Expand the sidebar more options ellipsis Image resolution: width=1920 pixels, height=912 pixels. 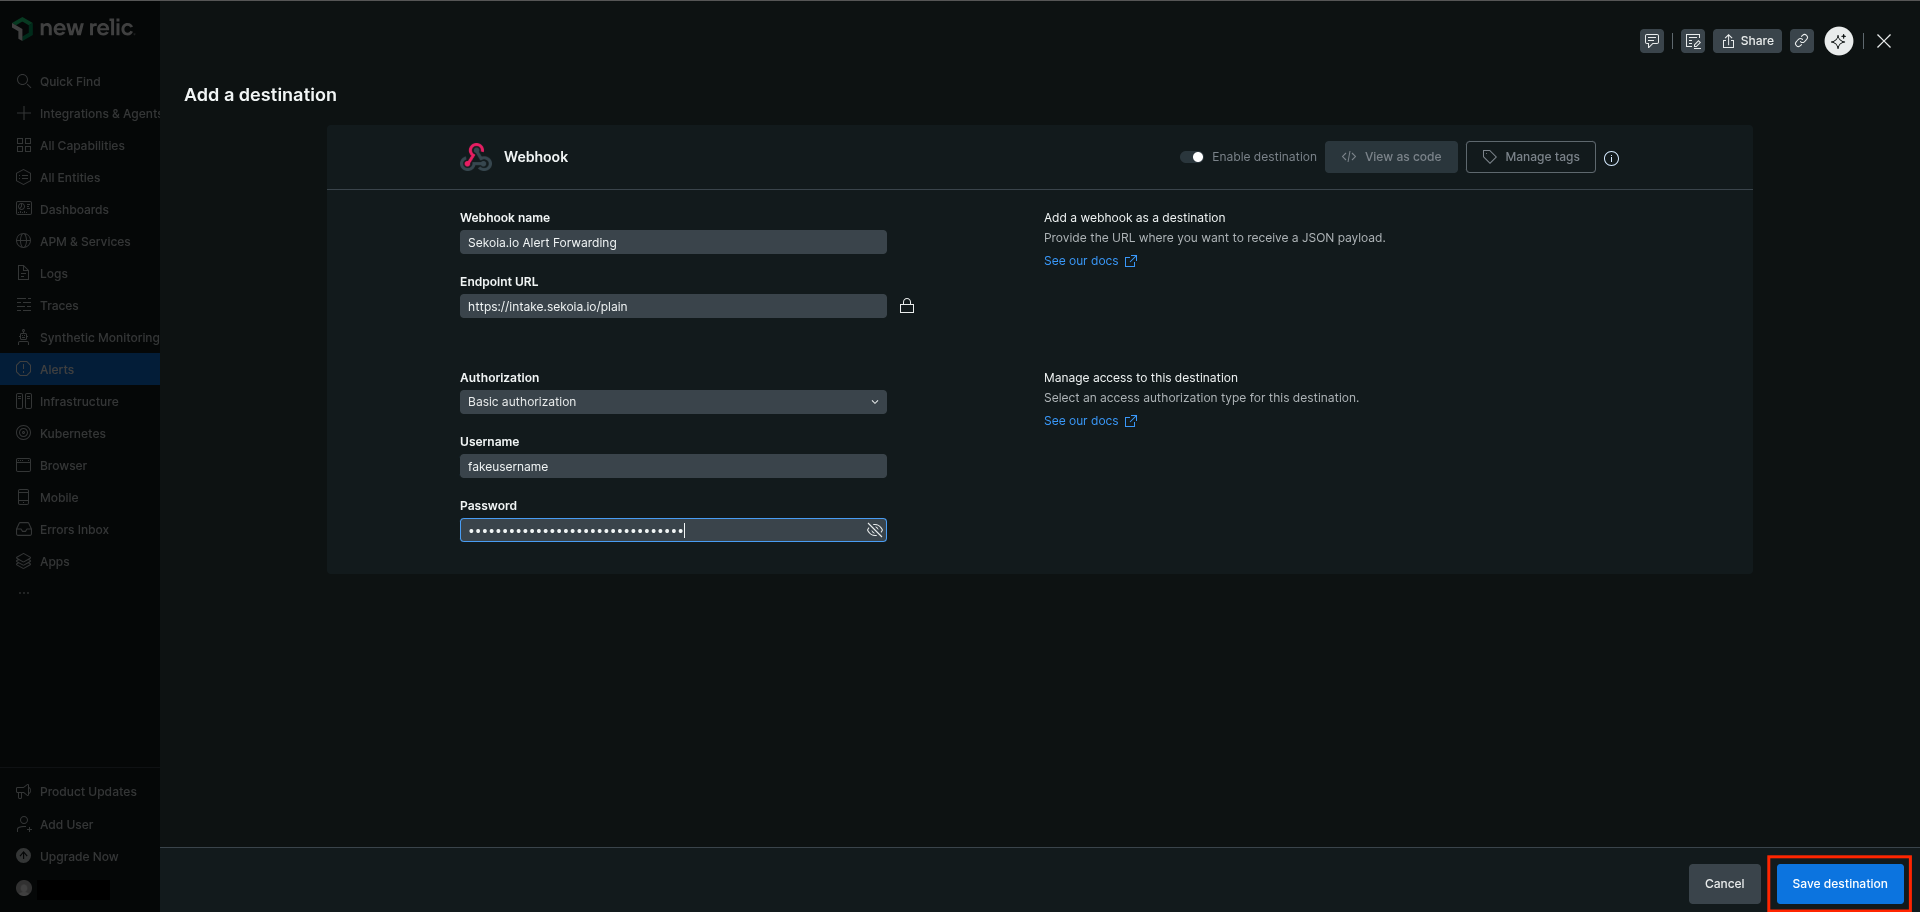(x=24, y=593)
